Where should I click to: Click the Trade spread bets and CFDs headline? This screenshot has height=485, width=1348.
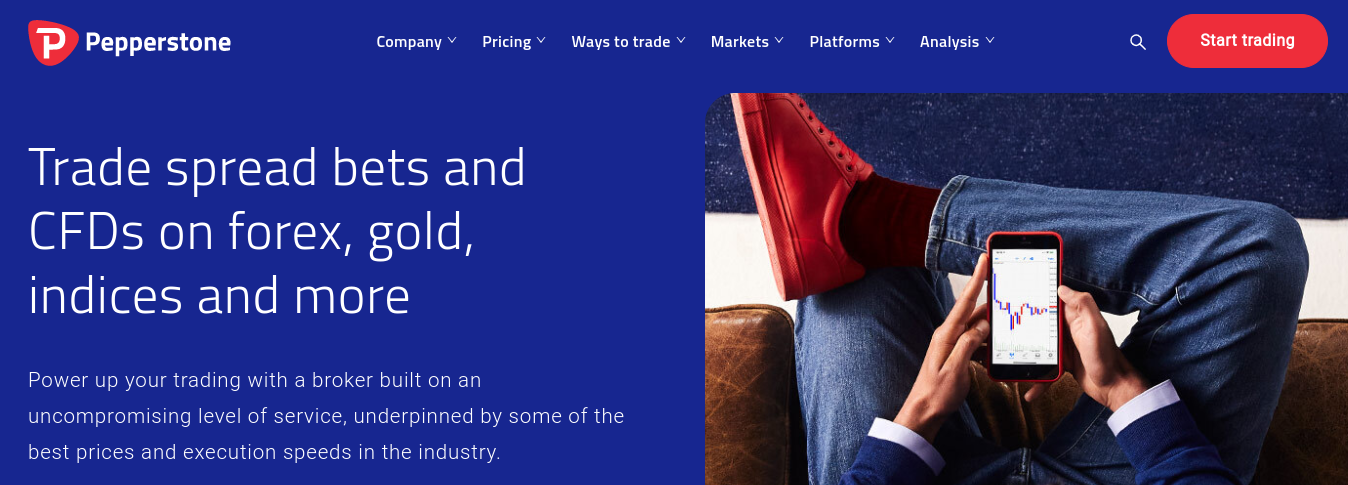coord(277,231)
